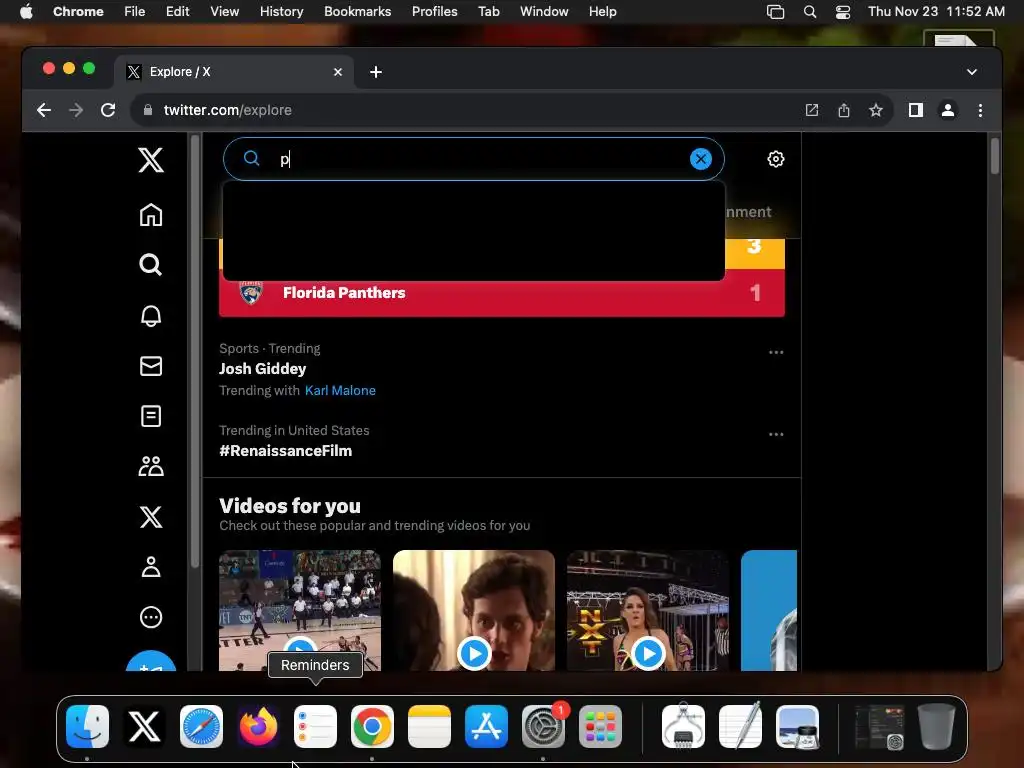Open the Window menu

click(x=544, y=12)
